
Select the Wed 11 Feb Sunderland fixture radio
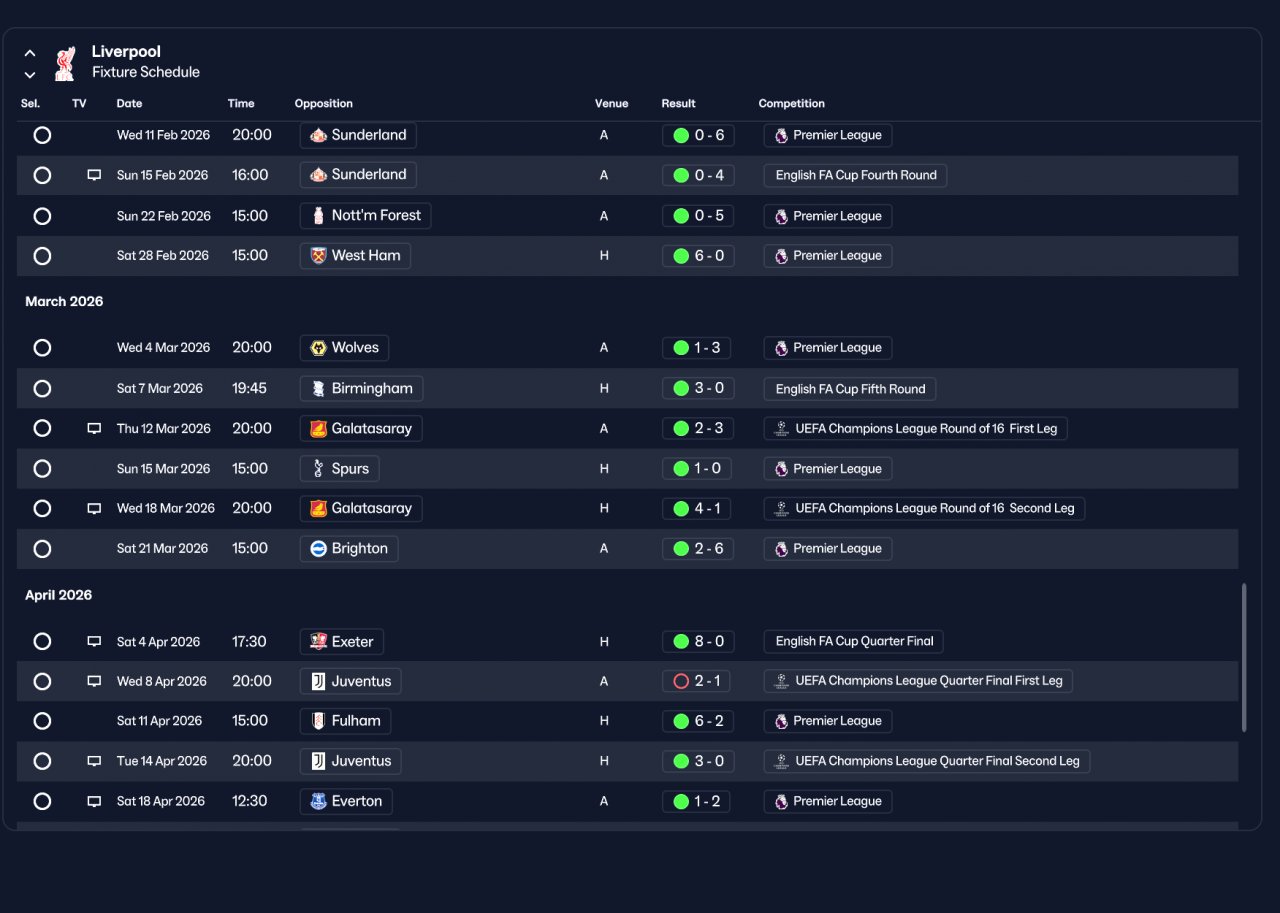[x=42, y=135]
